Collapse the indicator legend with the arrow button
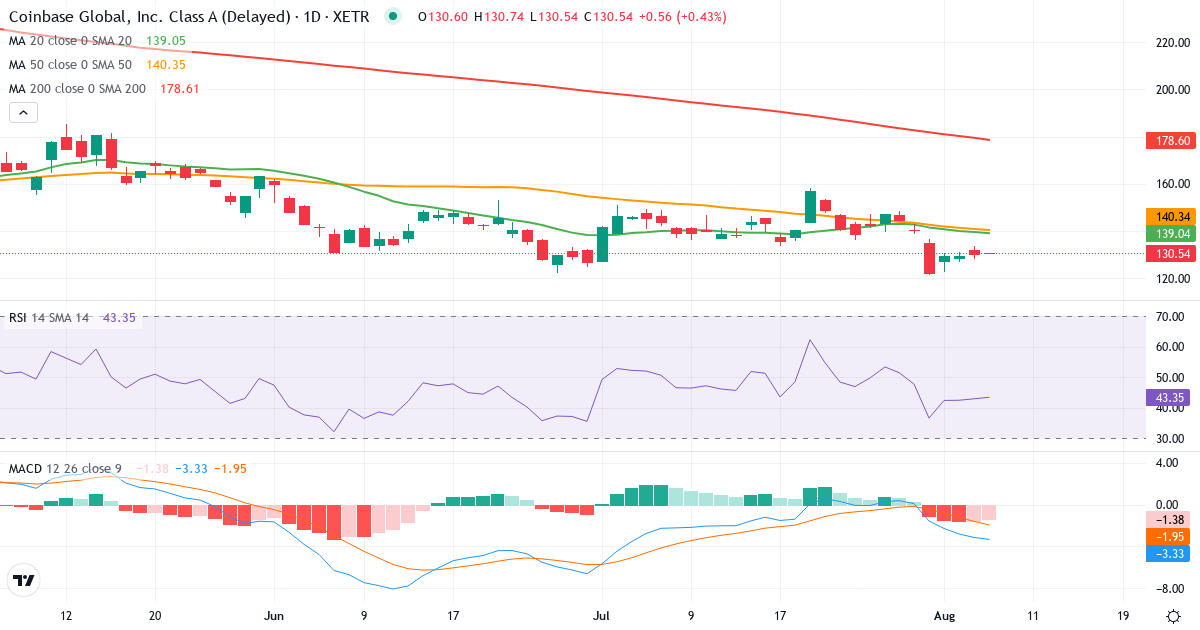1200x630 pixels. click(x=23, y=113)
